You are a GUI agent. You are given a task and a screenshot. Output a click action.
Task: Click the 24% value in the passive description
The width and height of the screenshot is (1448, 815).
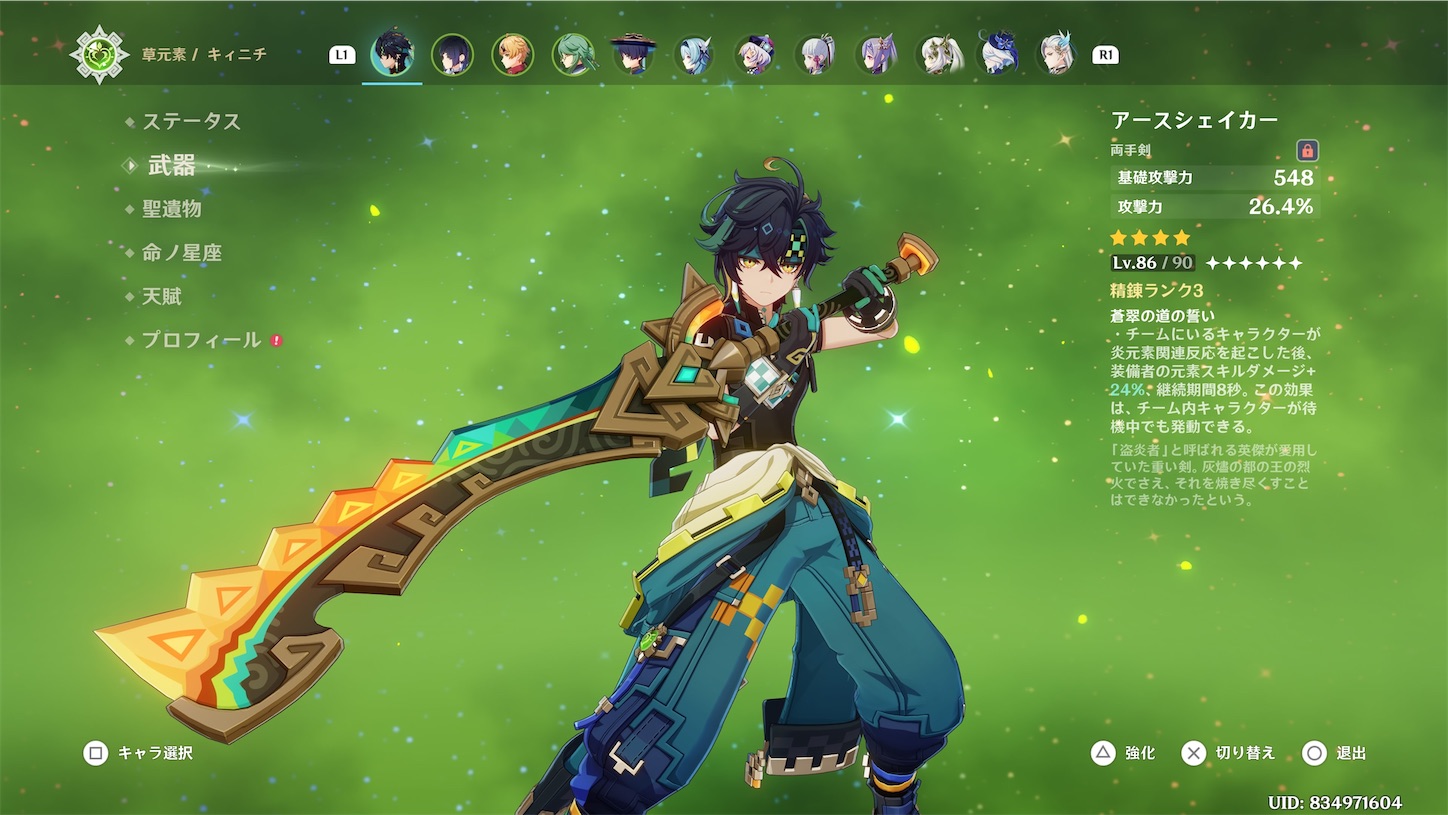coord(1126,389)
